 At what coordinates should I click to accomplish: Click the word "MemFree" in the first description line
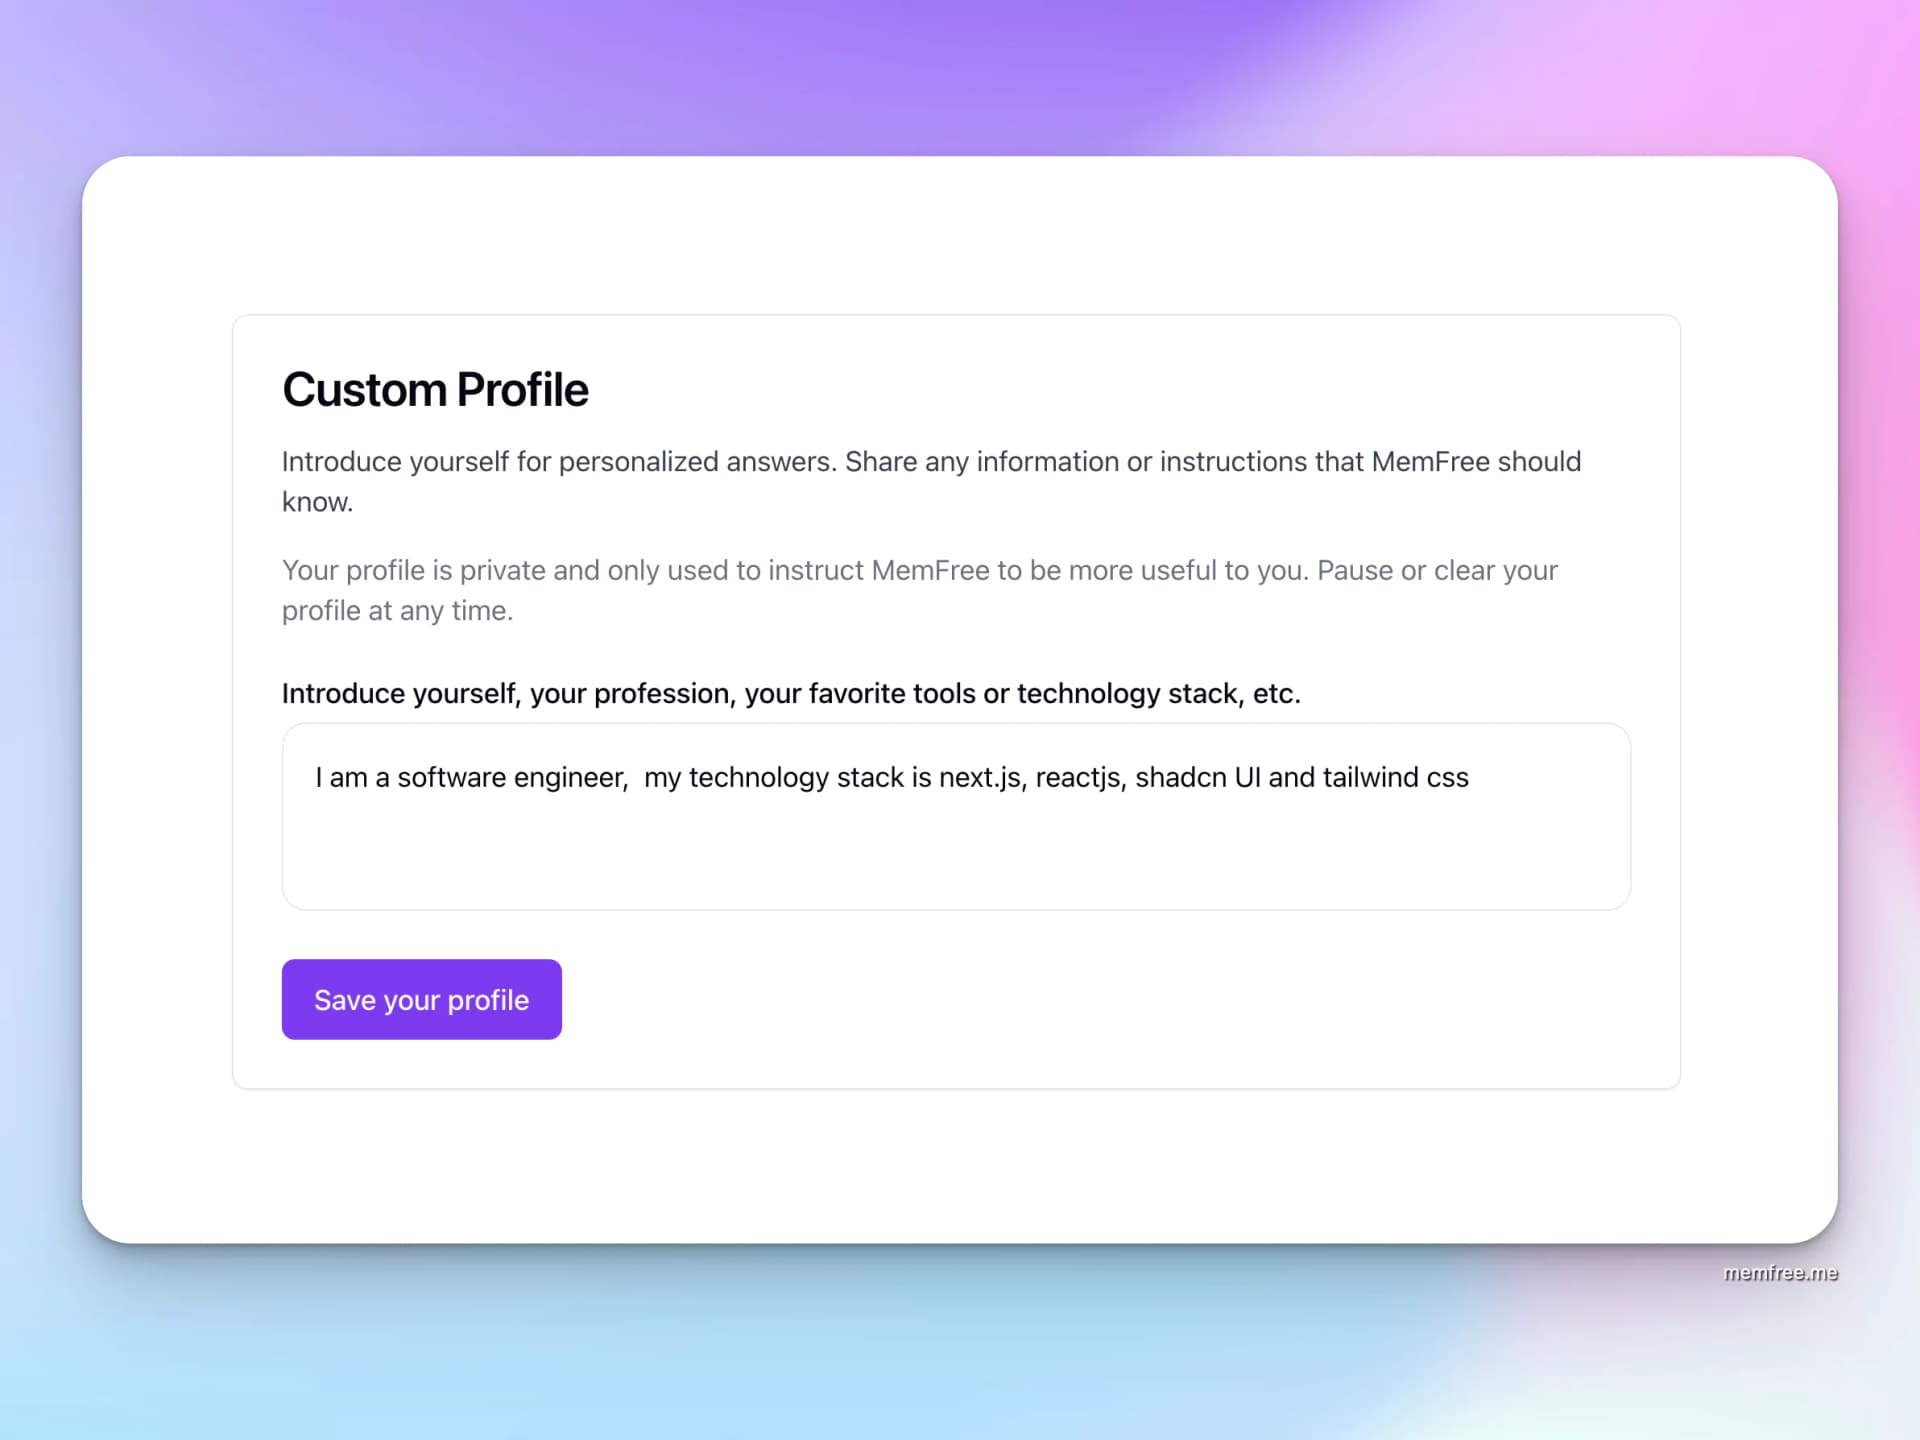[x=1430, y=461]
